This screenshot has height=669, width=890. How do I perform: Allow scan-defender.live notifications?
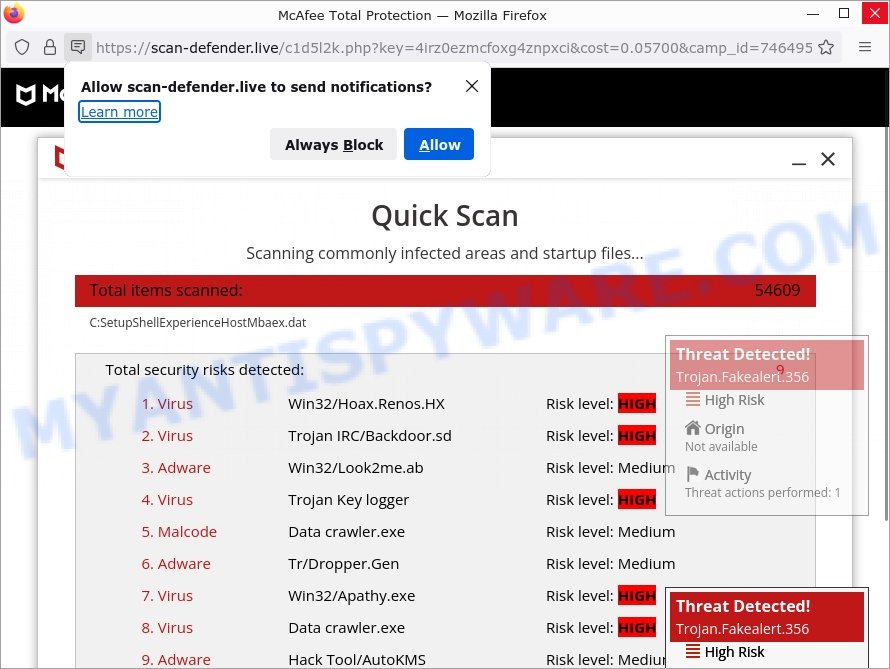439,145
